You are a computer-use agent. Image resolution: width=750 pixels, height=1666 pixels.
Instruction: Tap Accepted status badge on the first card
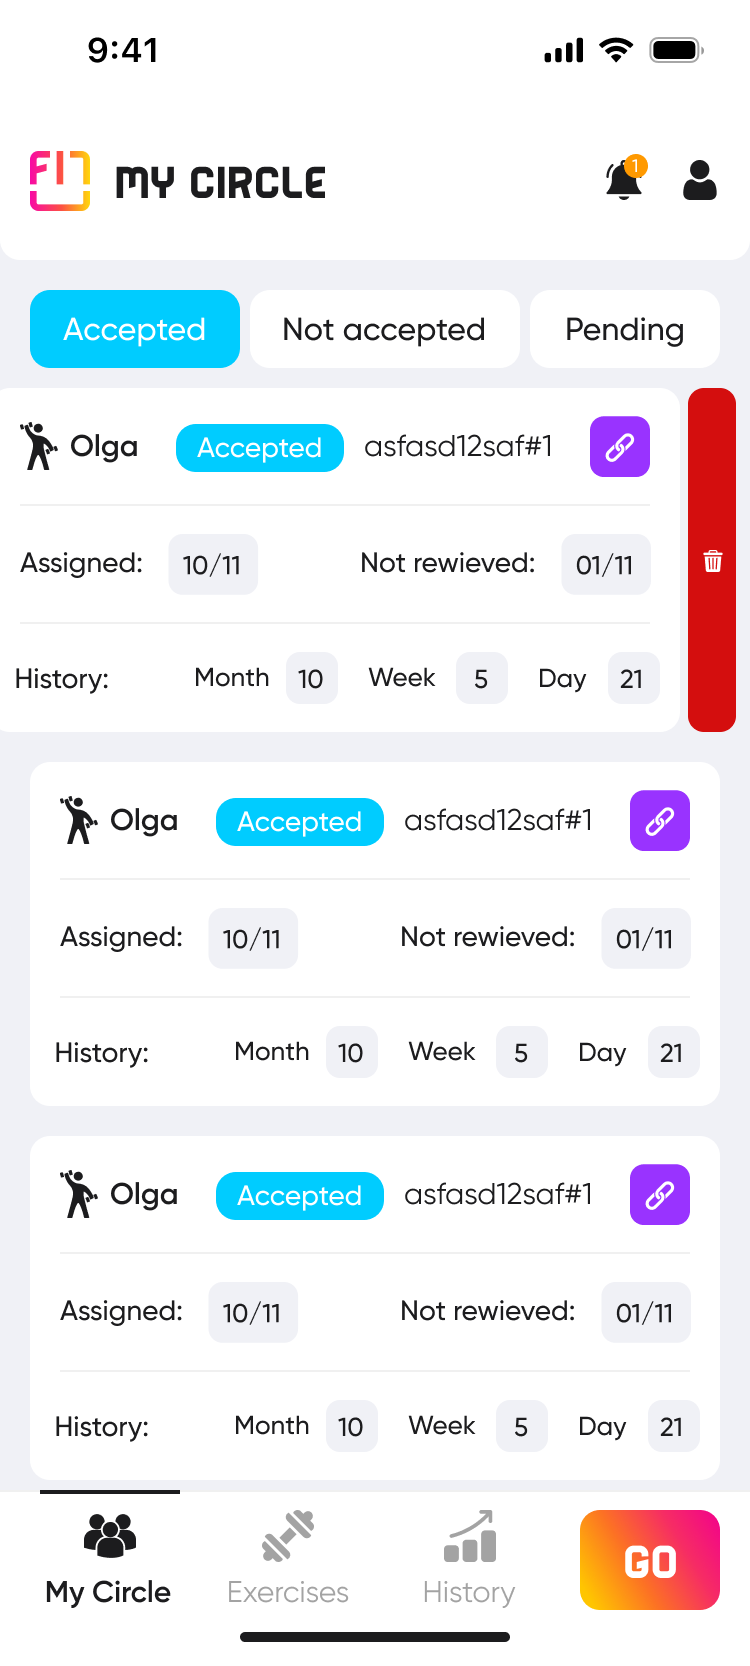tap(259, 448)
